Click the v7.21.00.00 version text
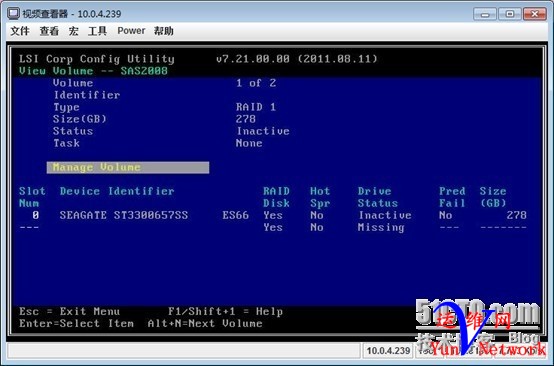The width and height of the screenshot is (554, 366). point(253,59)
